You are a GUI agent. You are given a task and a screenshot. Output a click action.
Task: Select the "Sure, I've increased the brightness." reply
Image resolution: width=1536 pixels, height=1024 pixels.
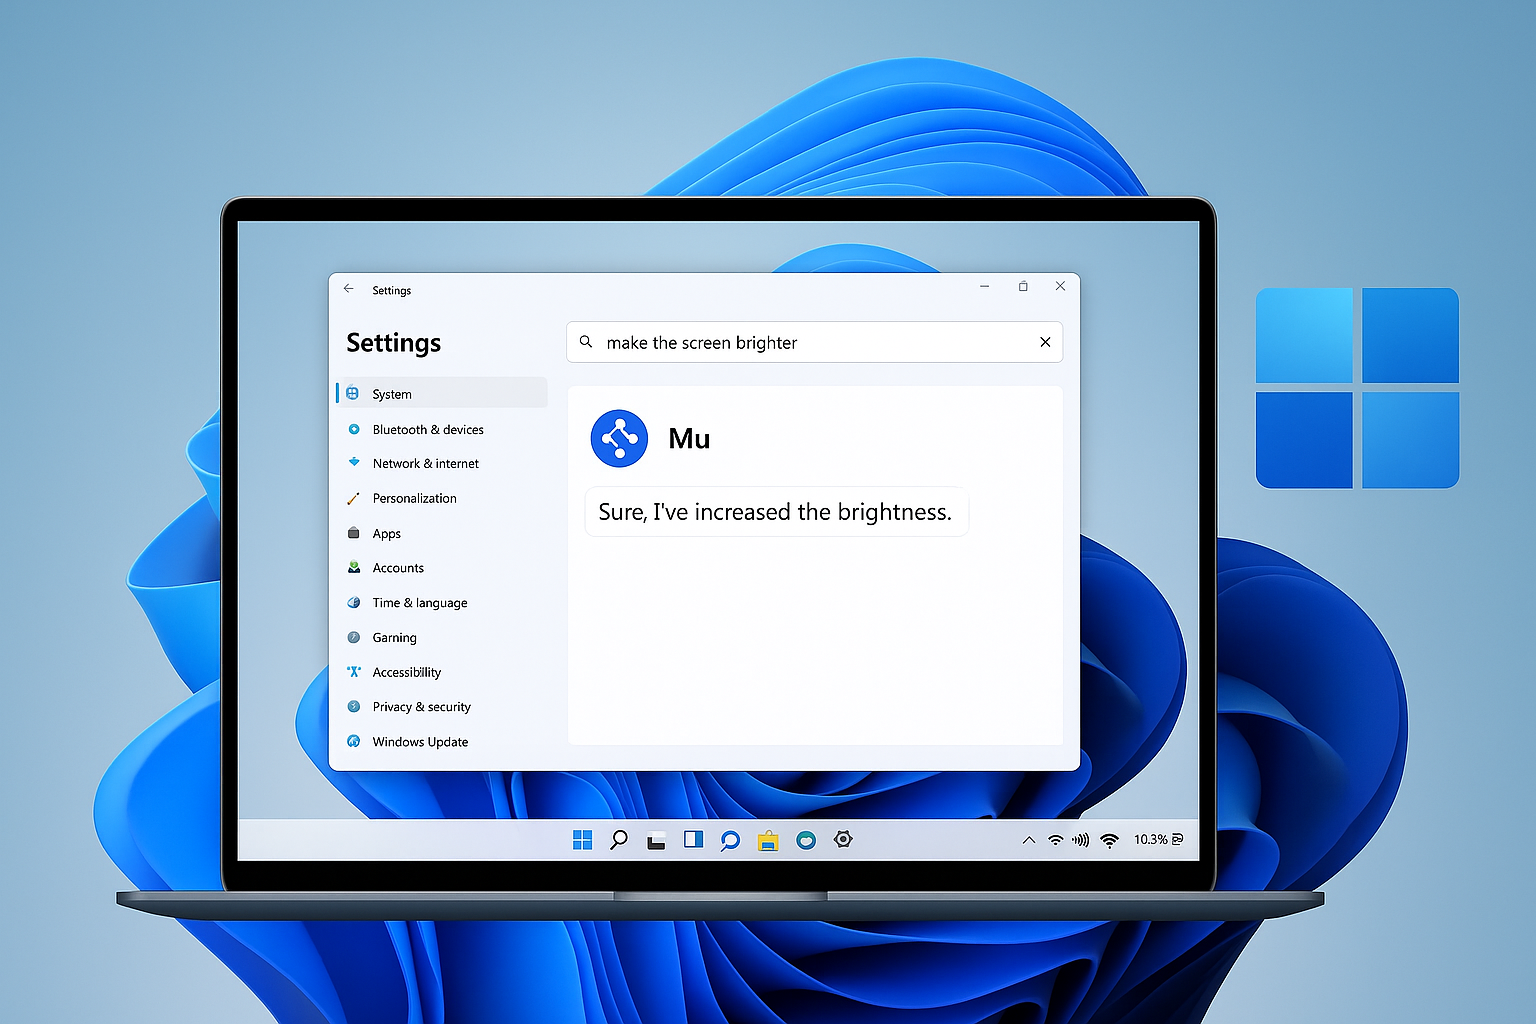coord(776,512)
